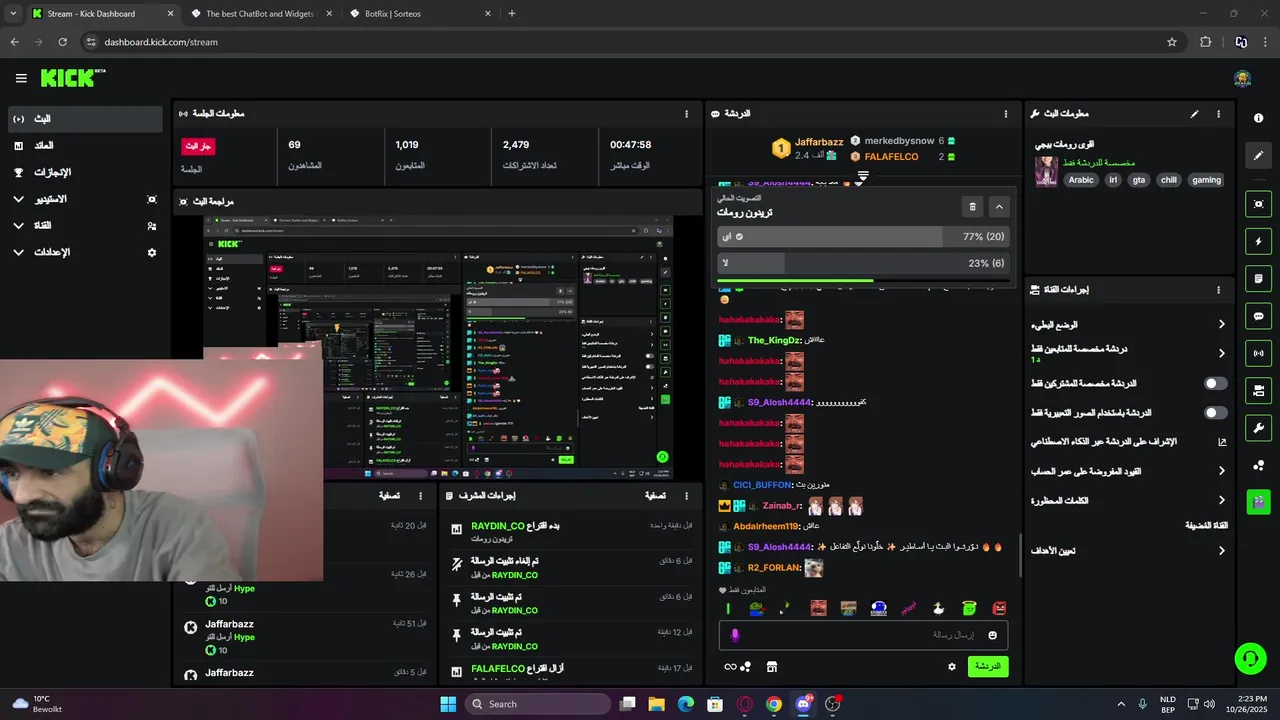Screen dimensions: 1280x720
Task: Click the angry red emote in the quick emotes row
Action: [x=999, y=608]
